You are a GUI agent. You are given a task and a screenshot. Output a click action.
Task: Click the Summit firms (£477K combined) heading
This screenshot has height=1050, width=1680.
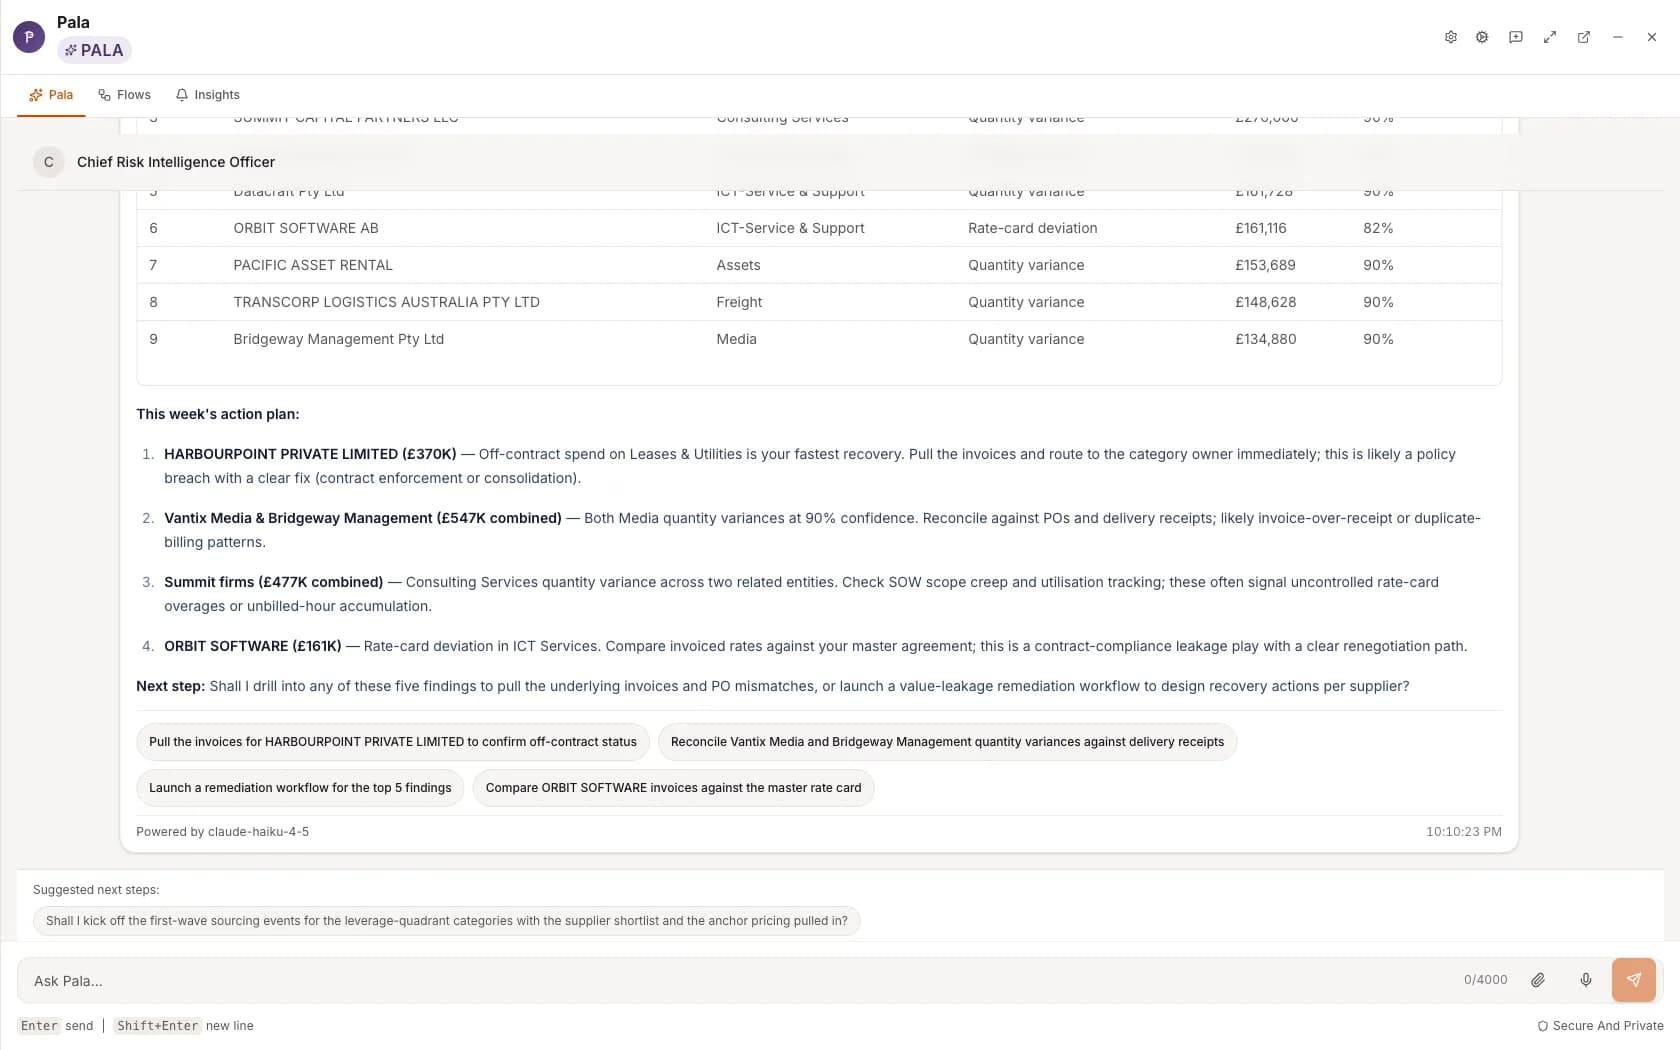pyautogui.click(x=274, y=582)
